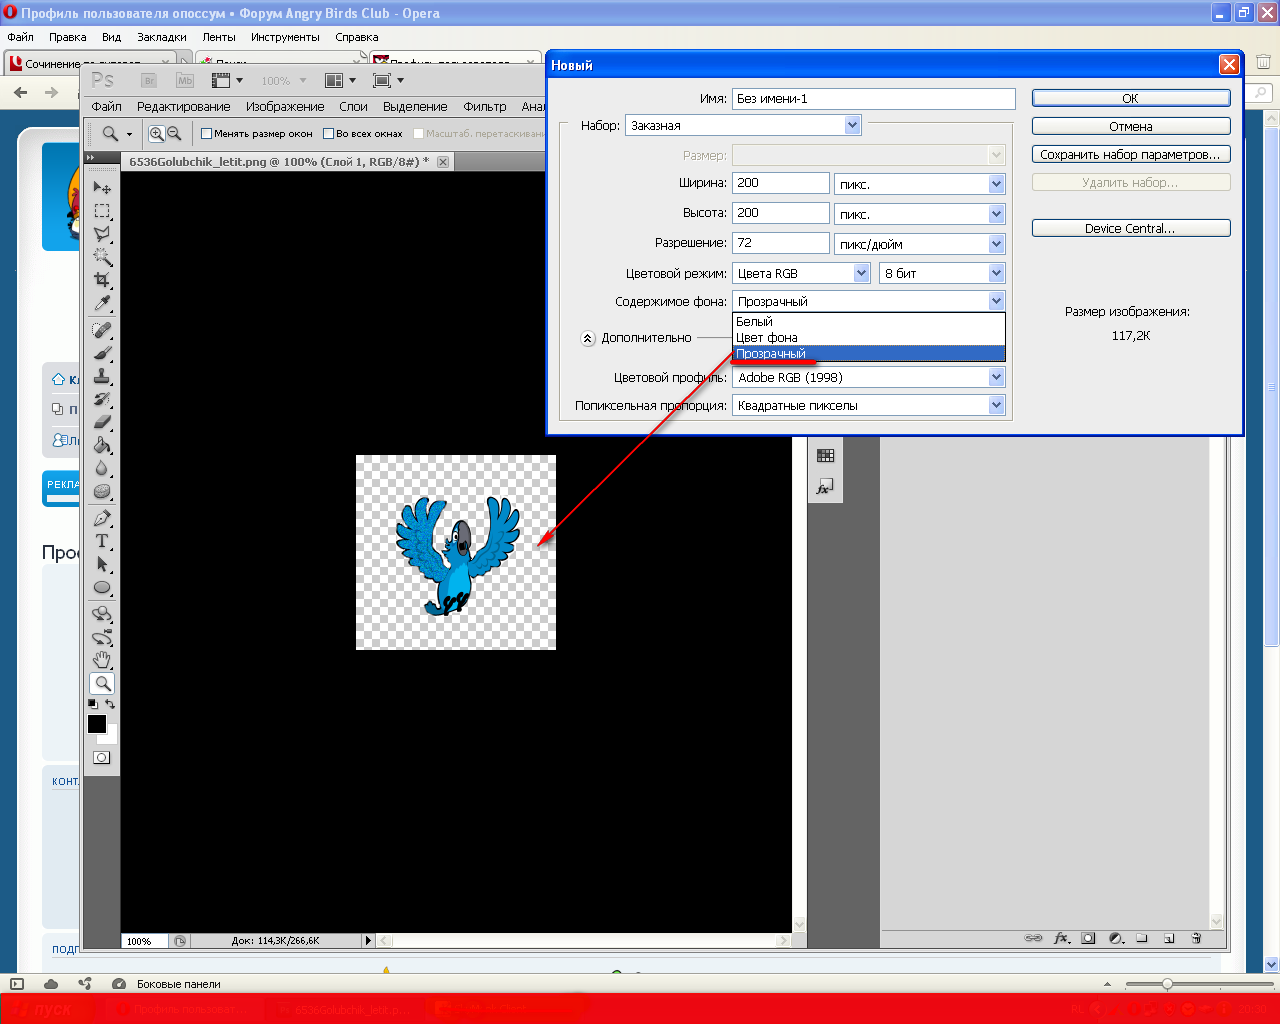Viewport: 1280px width, 1024px height.
Task: Swap foreground and background colors
Action: [x=110, y=704]
